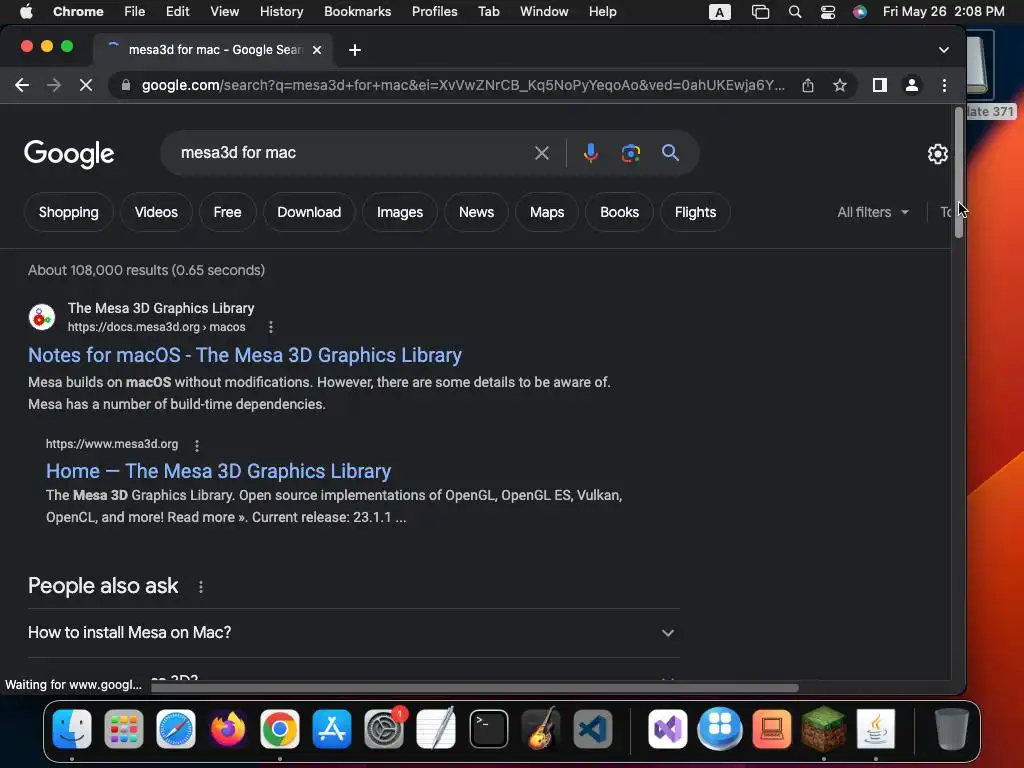Click the magnifier search button
The width and height of the screenshot is (1024, 768).
670,153
